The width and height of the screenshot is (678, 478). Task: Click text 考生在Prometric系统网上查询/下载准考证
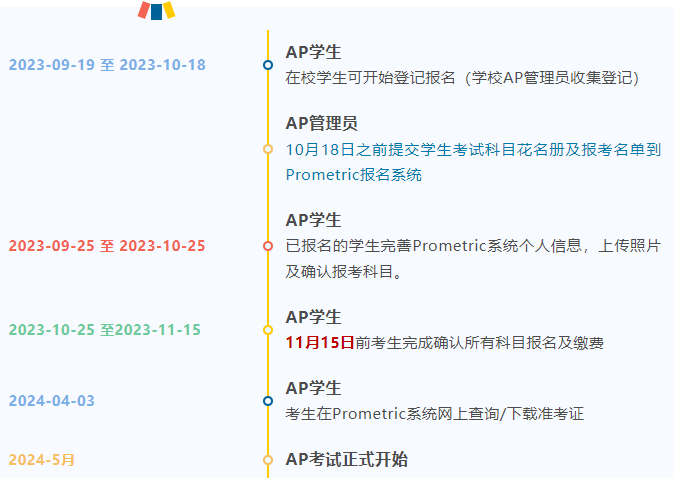(435, 414)
